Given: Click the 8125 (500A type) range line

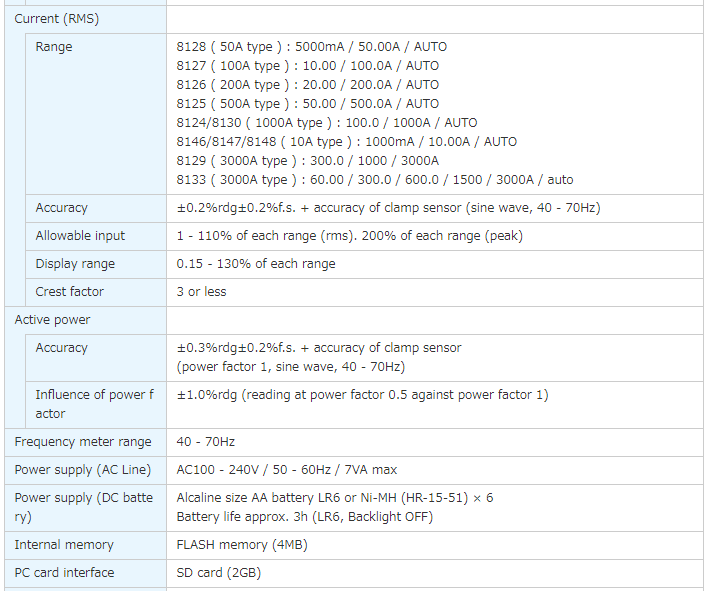Looking at the screenshot, I should (307, 104).
